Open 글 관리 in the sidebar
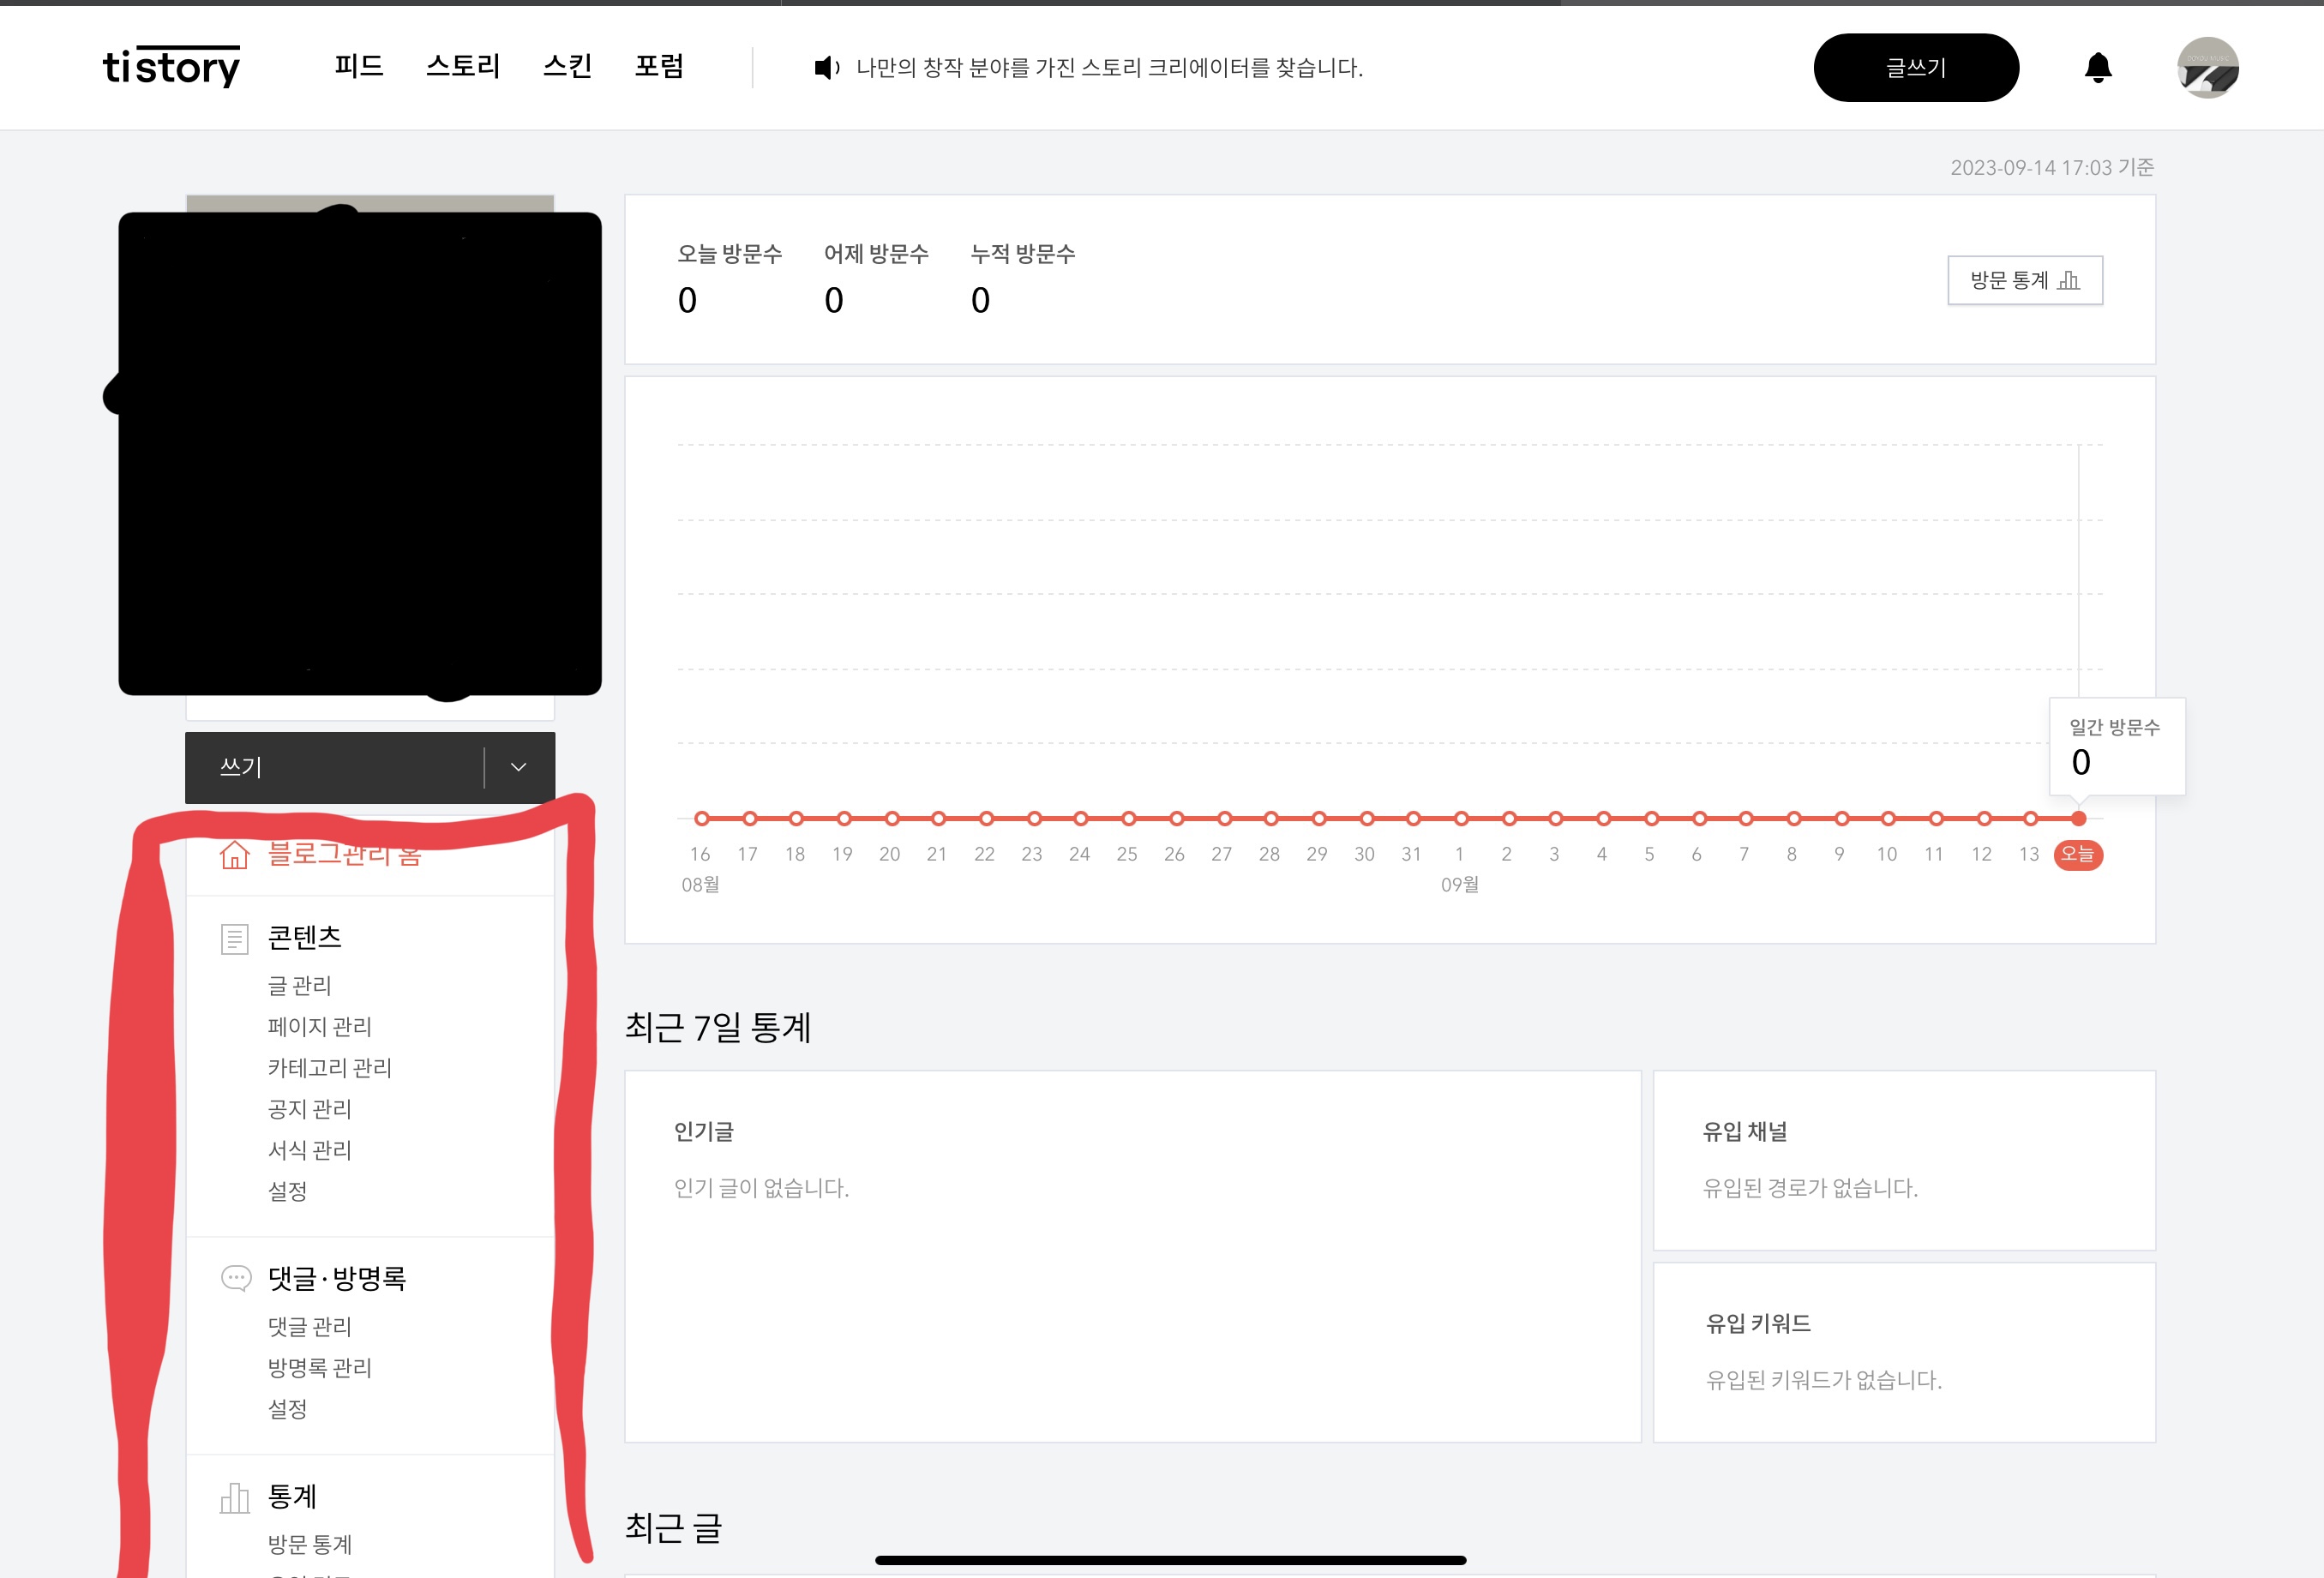 click(299, 985)
